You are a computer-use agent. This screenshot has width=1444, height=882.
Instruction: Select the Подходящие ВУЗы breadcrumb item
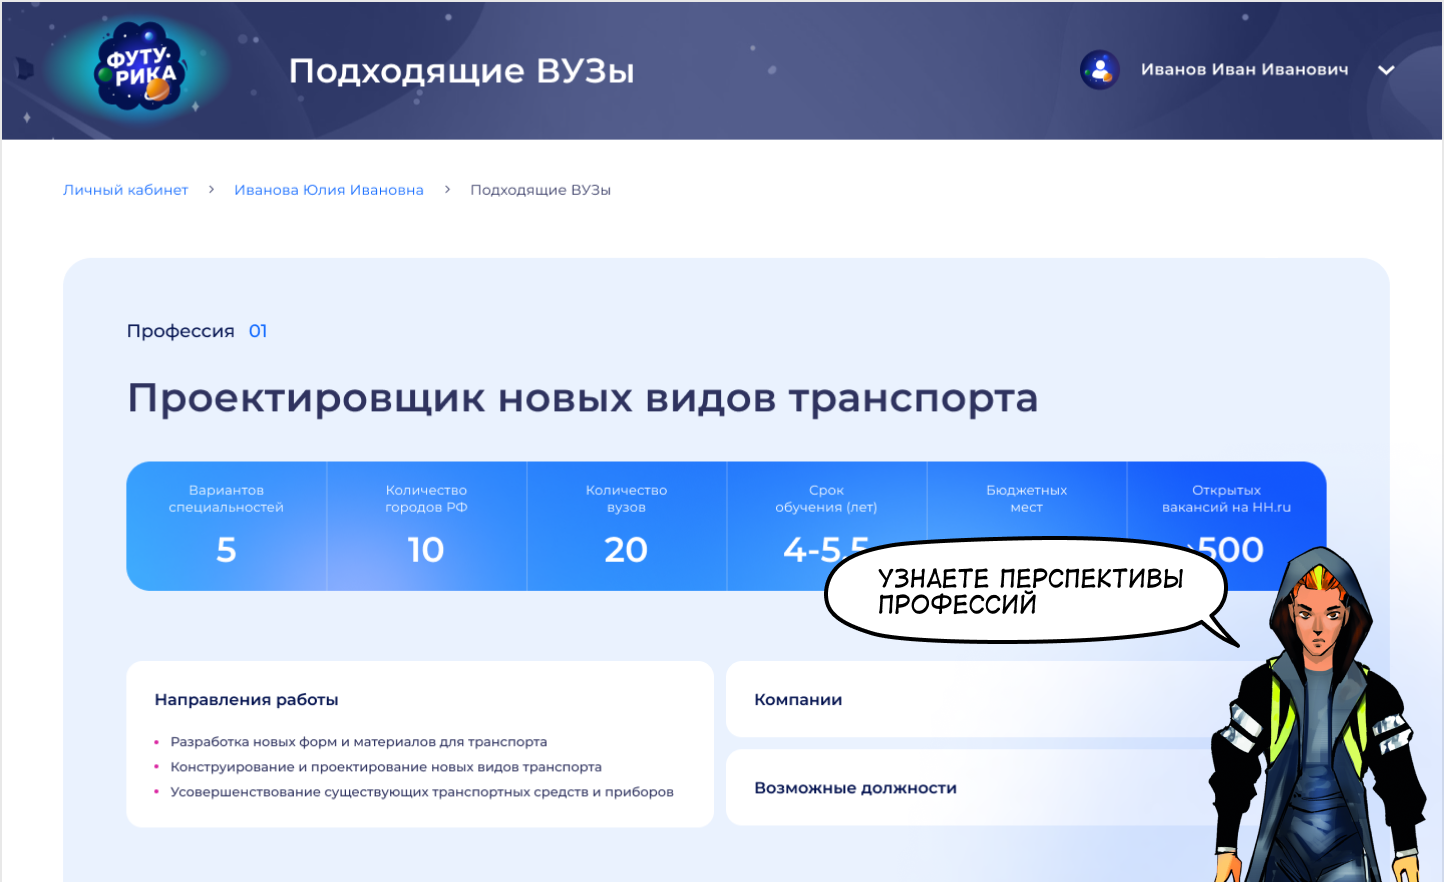pyautogui.click(x=540, y=189)
